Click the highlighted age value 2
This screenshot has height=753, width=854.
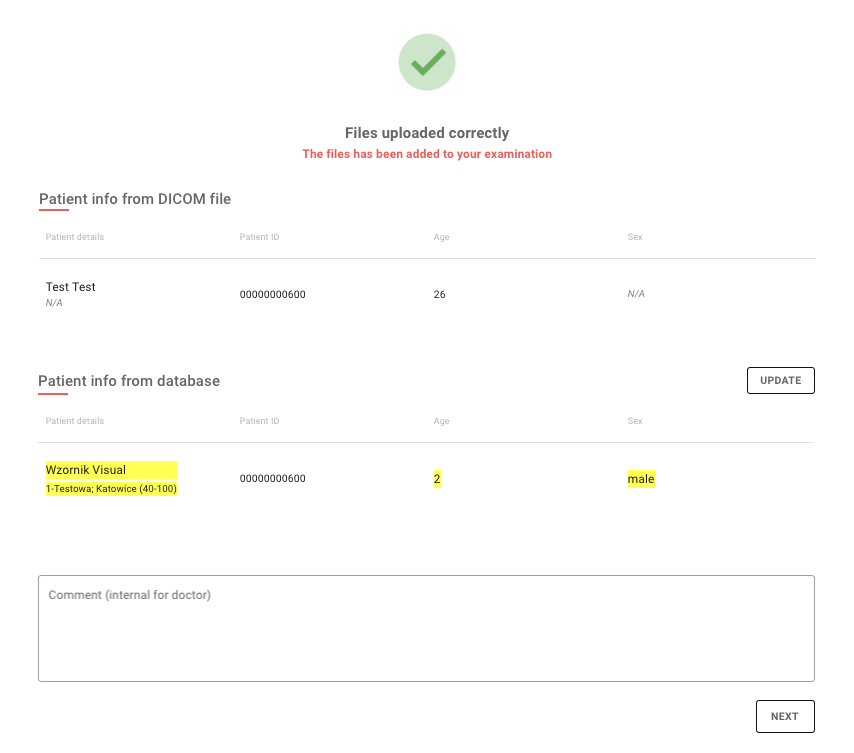click(x=437, y=479)
